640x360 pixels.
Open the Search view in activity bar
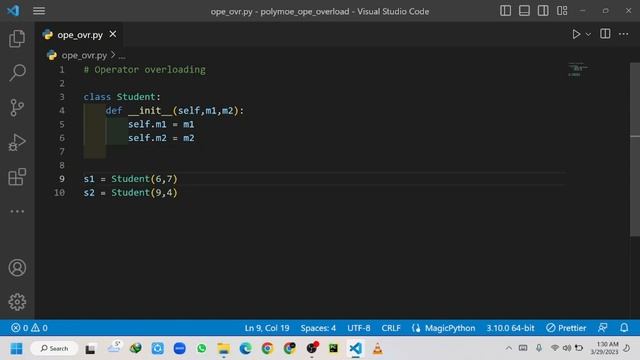(x=17, y=73)
